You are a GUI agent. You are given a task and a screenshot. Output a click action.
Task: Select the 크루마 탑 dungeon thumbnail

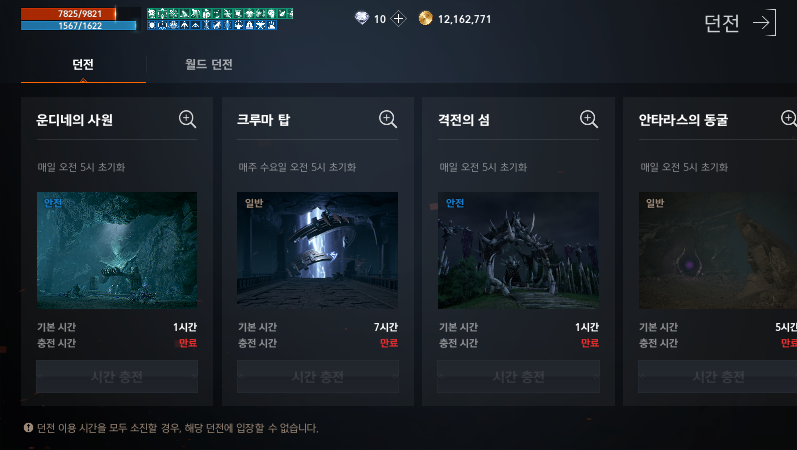point(318,250)
